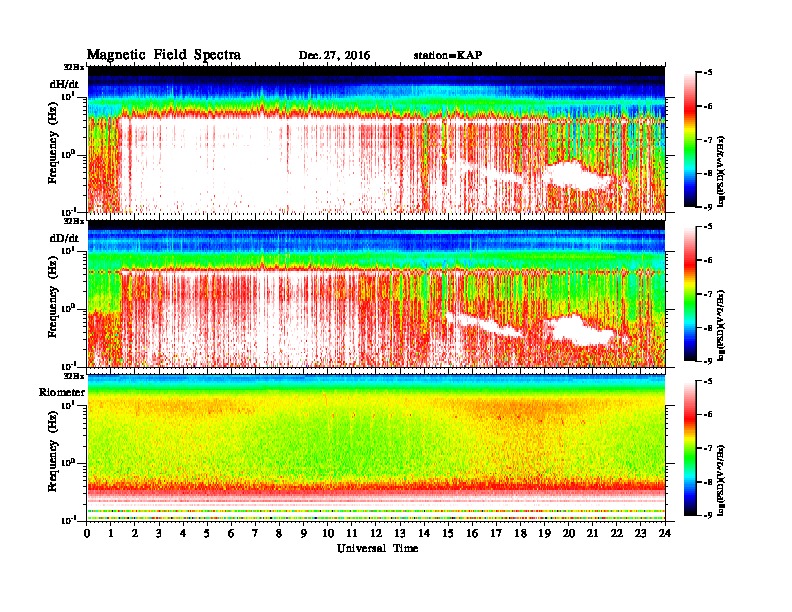Screen dimensions: 792x612
Task: Click the time axis tick label 5
Action: [207, 533]
